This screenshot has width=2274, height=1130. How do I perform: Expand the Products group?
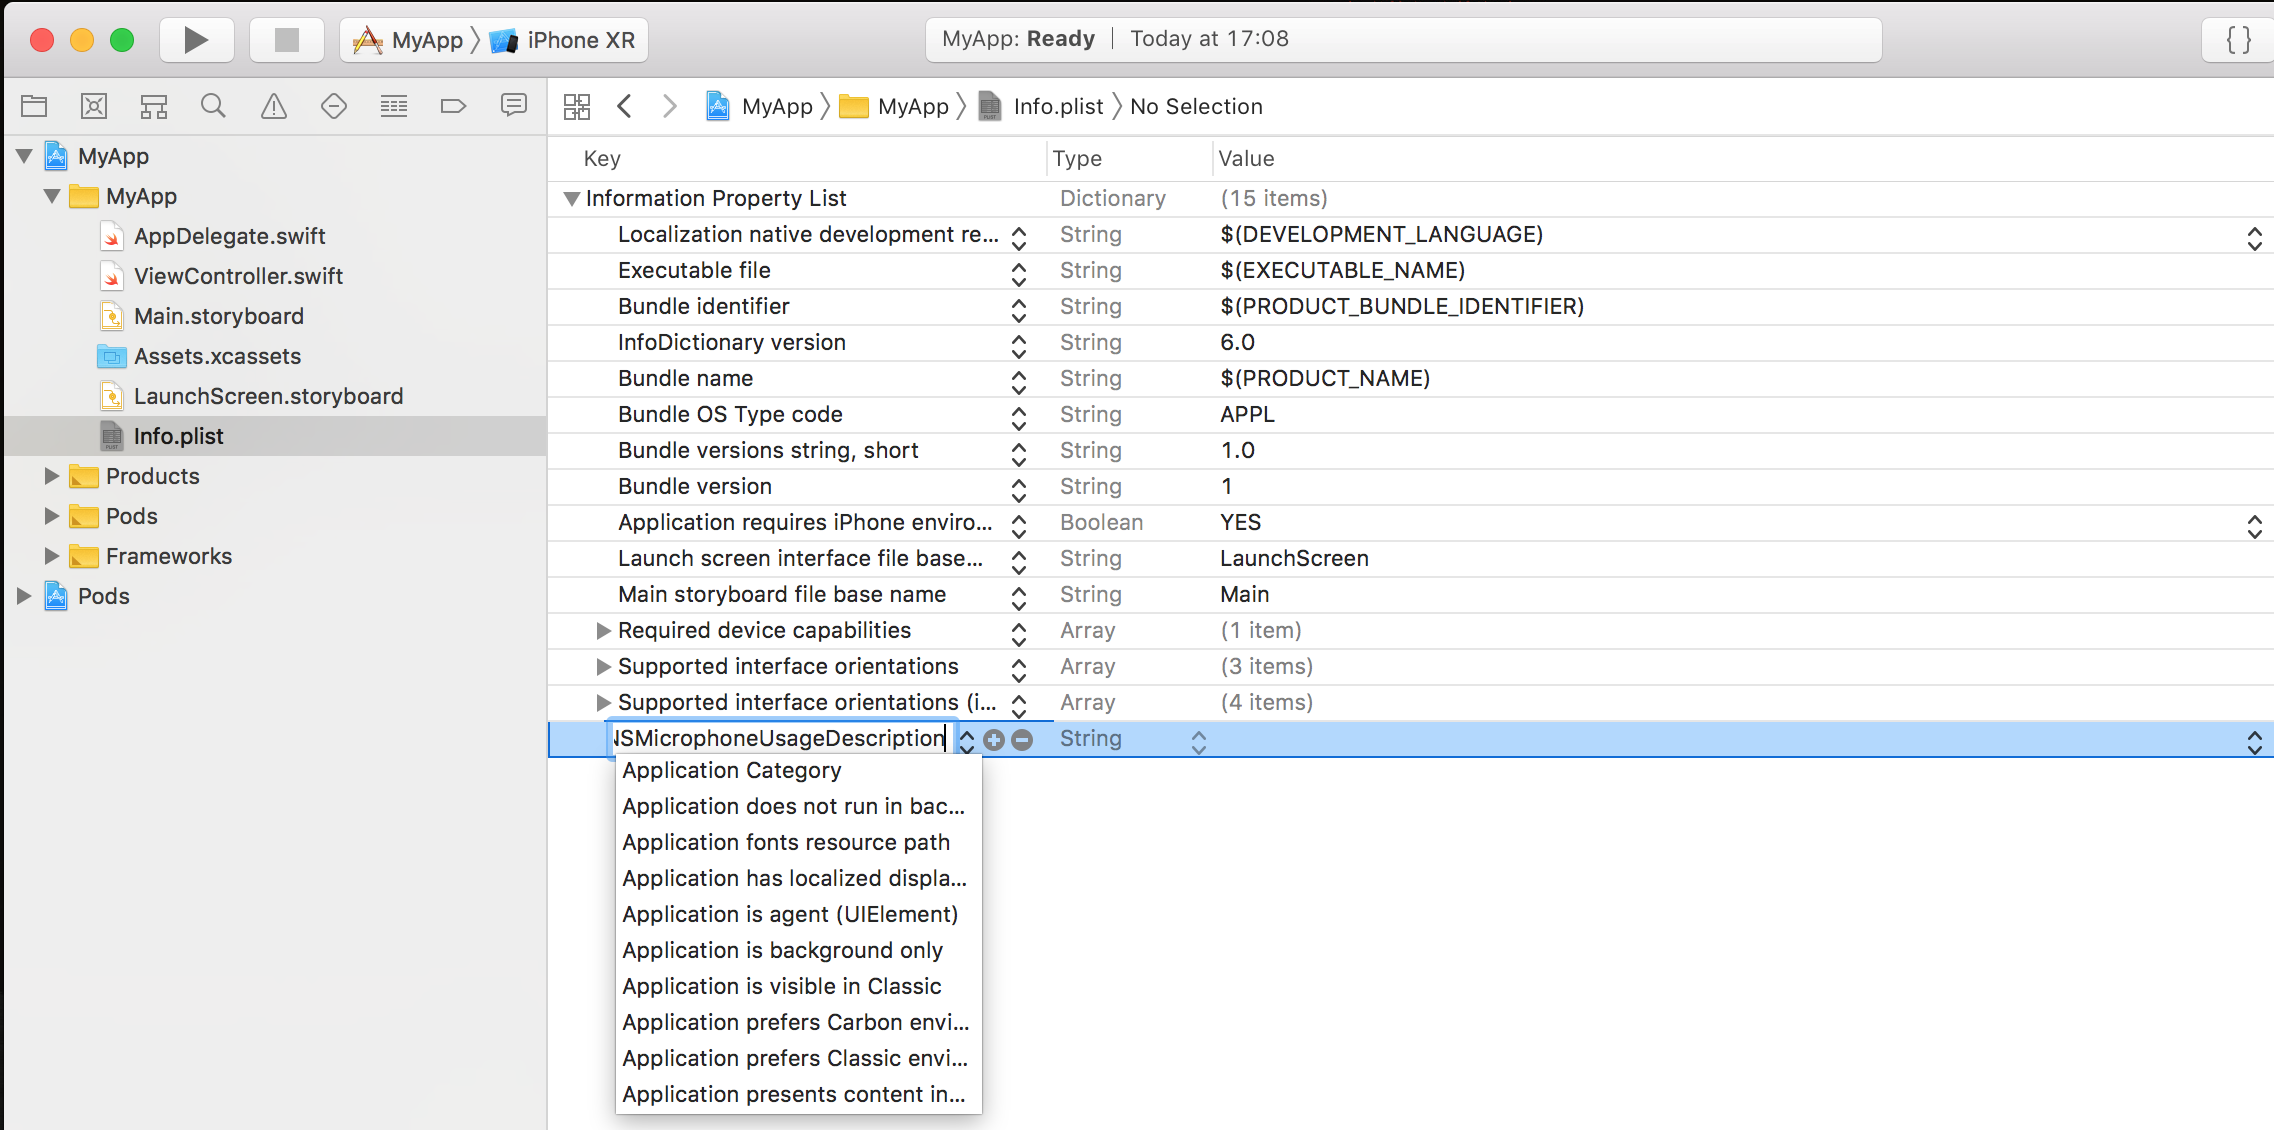click(52, 476)
